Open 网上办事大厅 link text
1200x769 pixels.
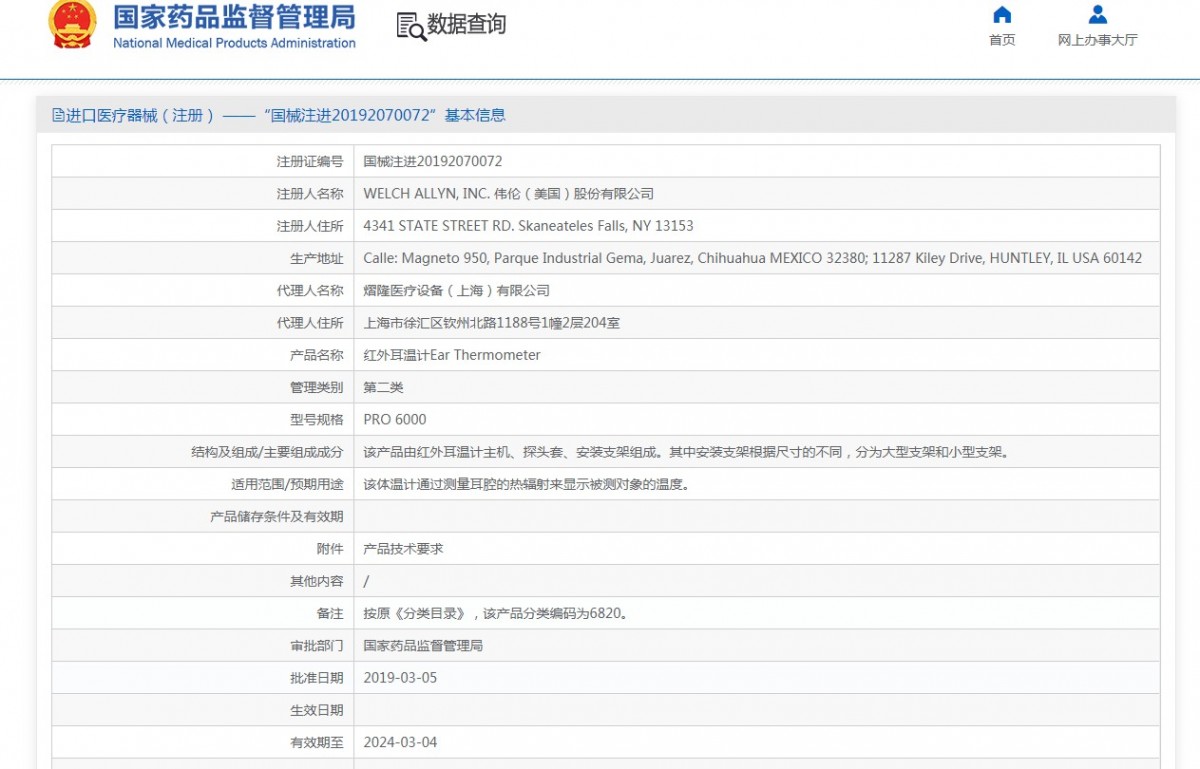coord(1098,40)
